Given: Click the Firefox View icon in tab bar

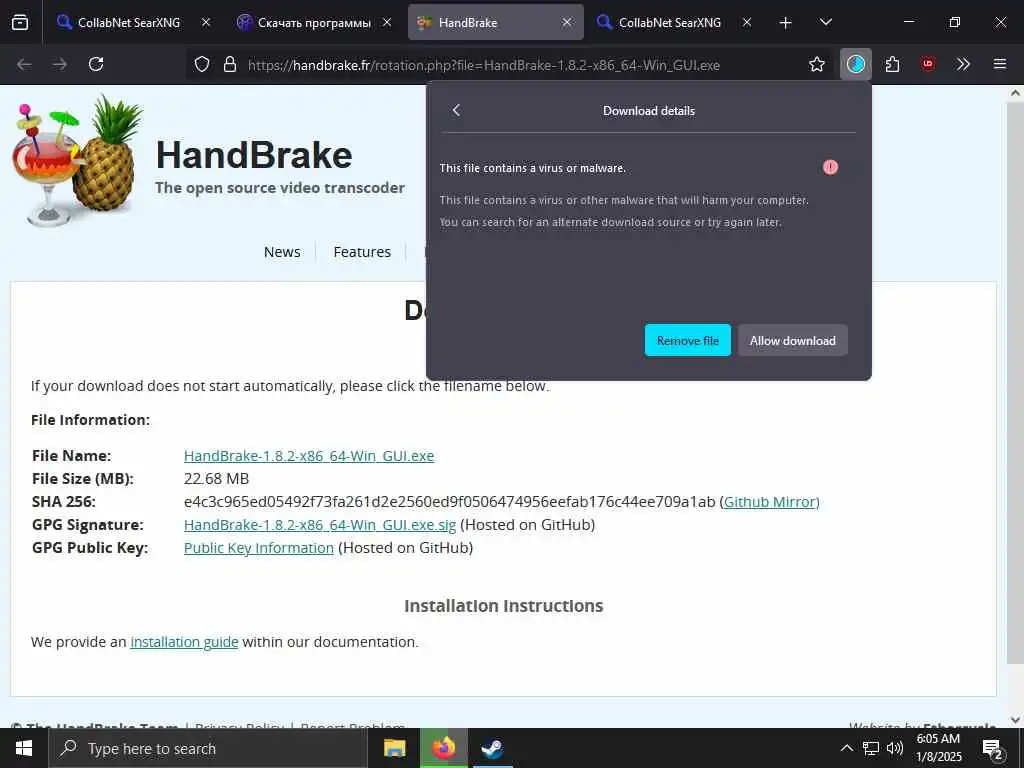Looking at the screenshot, I should (20, 22).
